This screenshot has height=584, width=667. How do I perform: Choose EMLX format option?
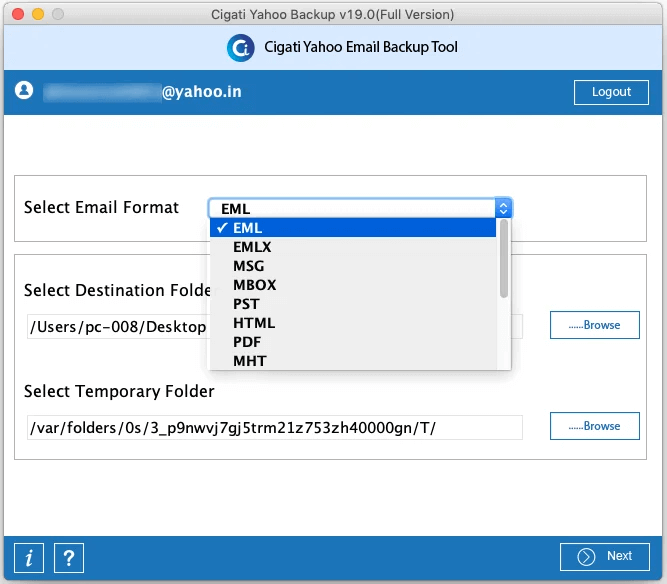[353, 247]
